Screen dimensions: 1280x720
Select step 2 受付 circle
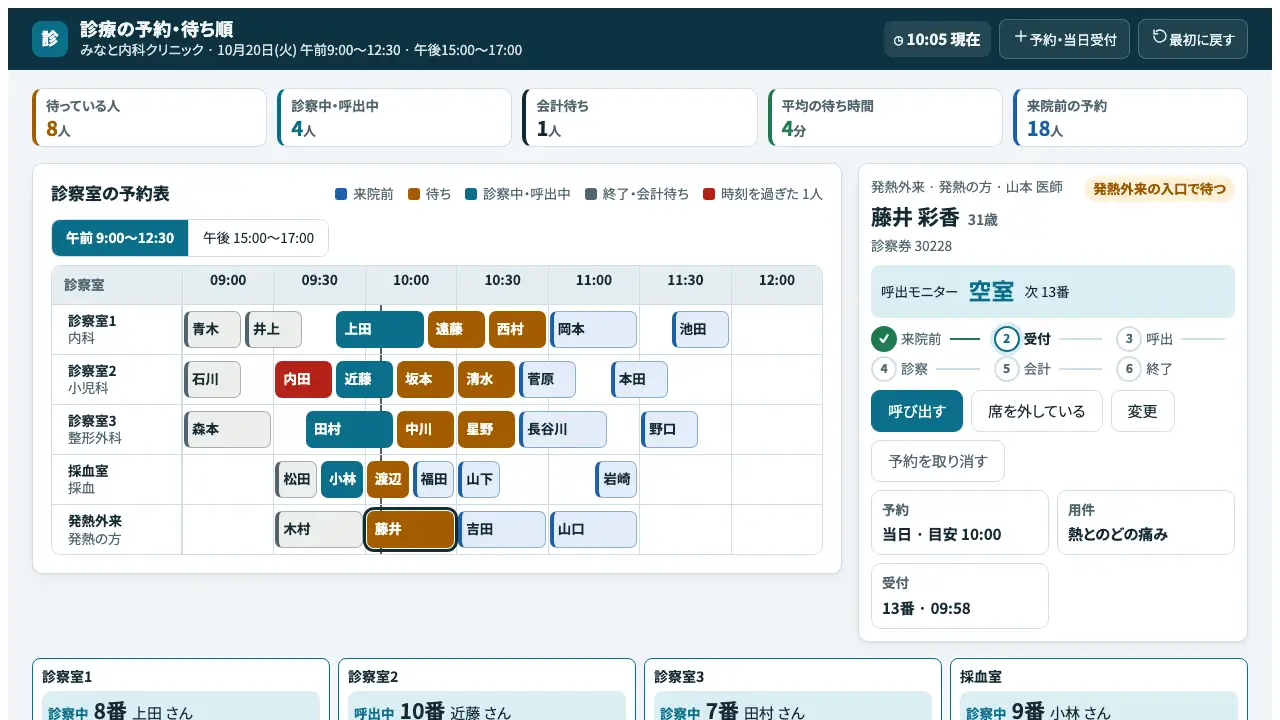click(1006, 339)
